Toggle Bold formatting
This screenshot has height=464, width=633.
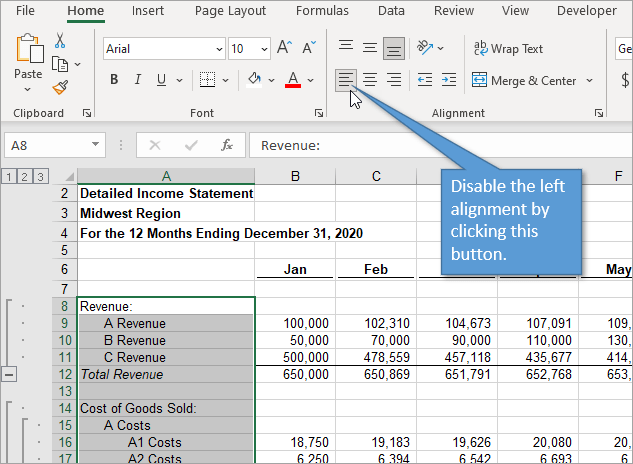point(114,80)
